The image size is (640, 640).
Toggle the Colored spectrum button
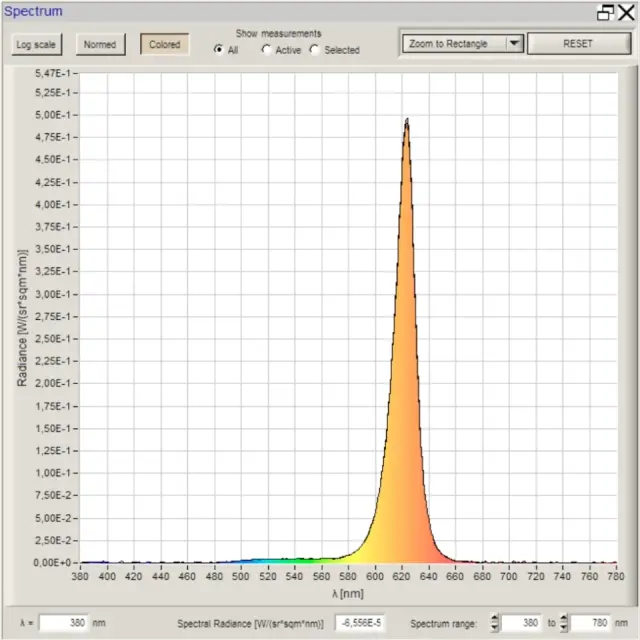point(164,44)
